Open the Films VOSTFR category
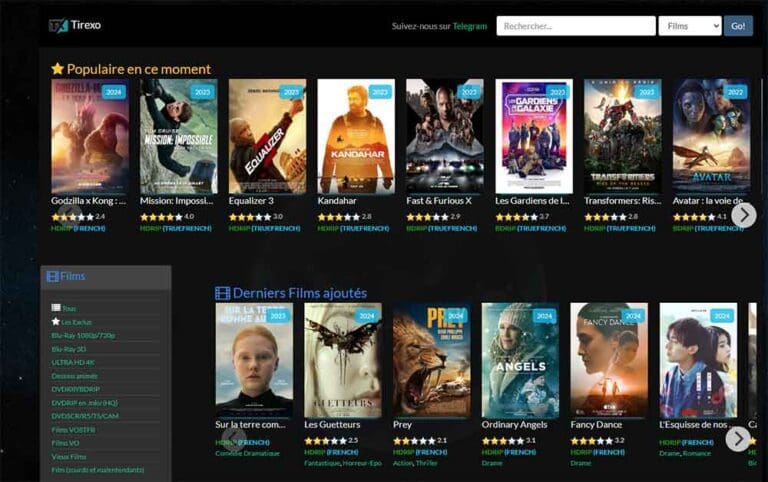The image size is (768, 482). coord(73,430)
